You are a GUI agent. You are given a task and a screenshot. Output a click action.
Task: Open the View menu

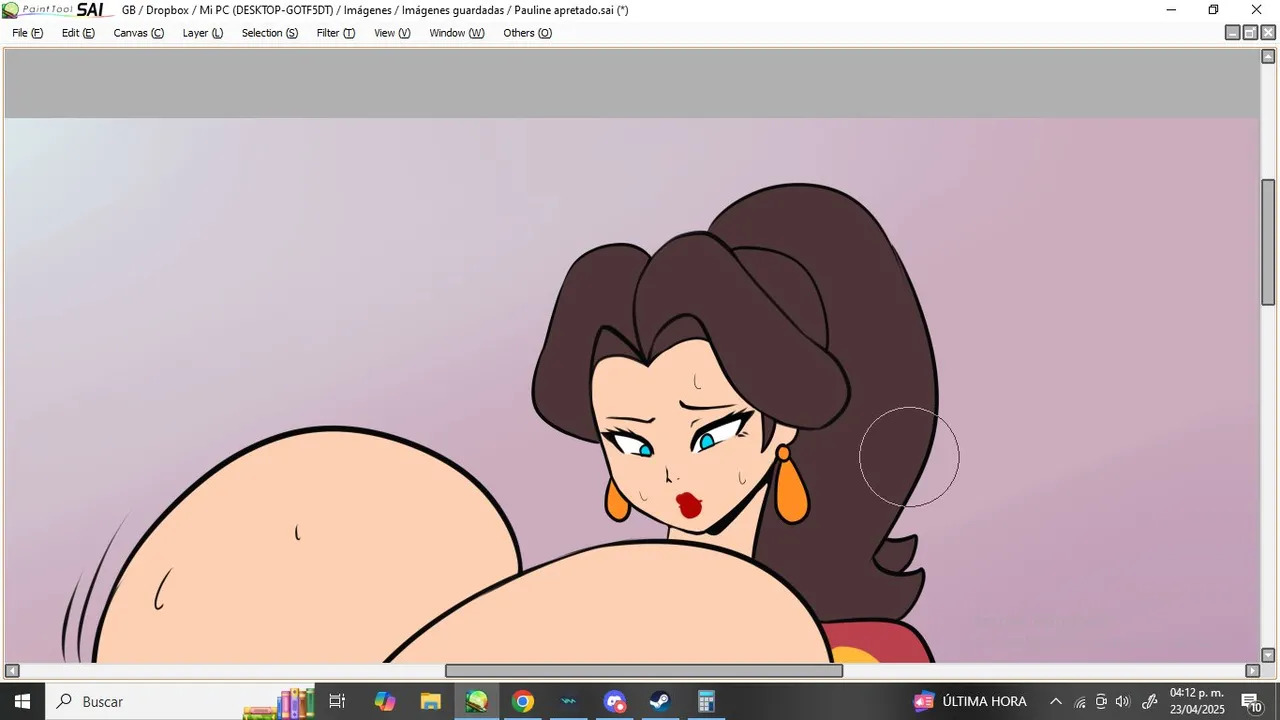pos(392,33)
